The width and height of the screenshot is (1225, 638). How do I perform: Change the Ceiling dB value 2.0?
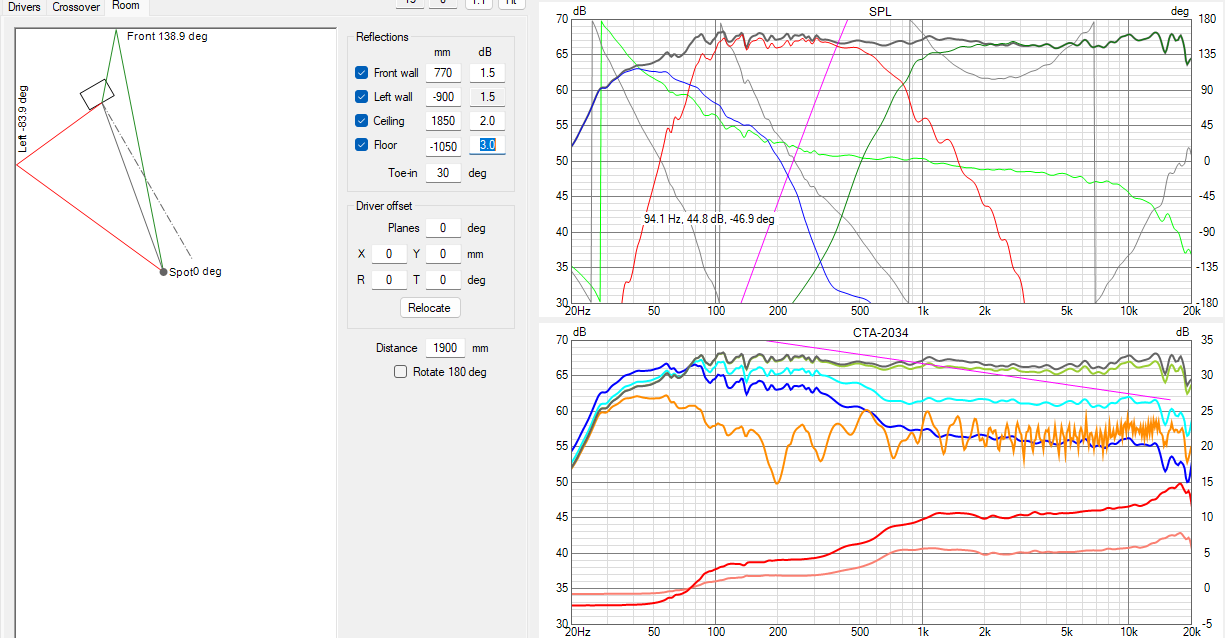point(487,121)
